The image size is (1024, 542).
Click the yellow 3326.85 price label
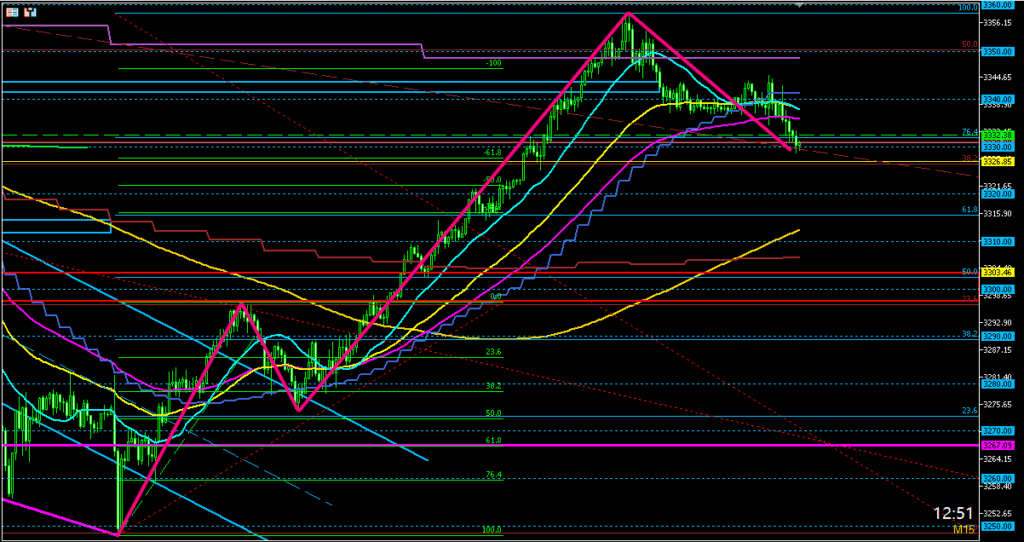(x=998, y=161)
